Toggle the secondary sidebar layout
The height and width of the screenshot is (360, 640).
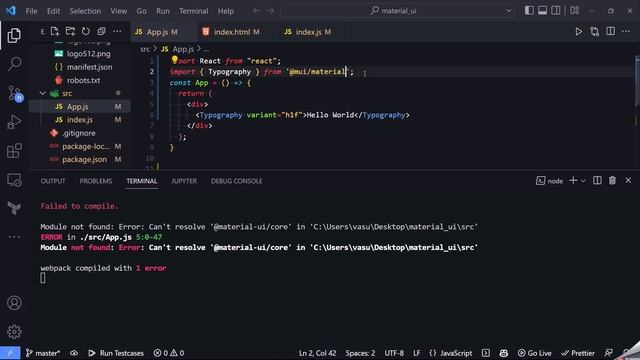click(x=556, y=11)
